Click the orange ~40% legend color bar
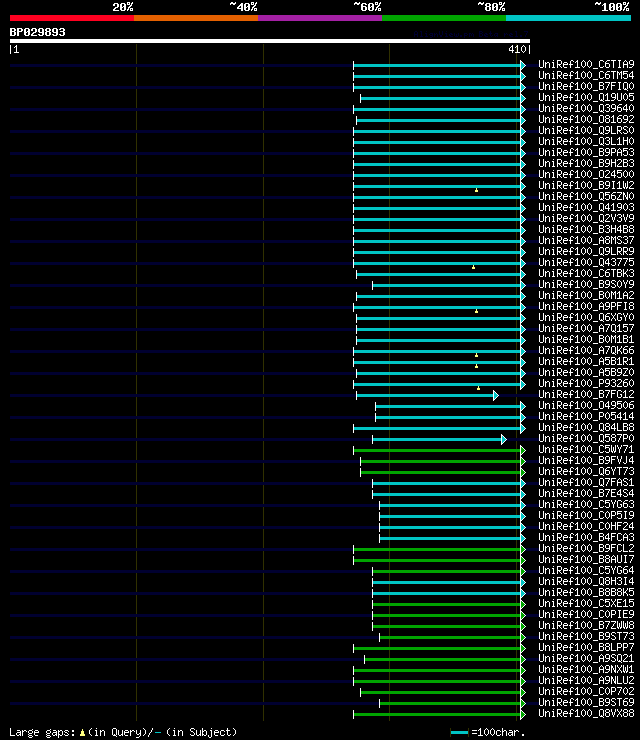Screen dimensions: 640x740 196,18
